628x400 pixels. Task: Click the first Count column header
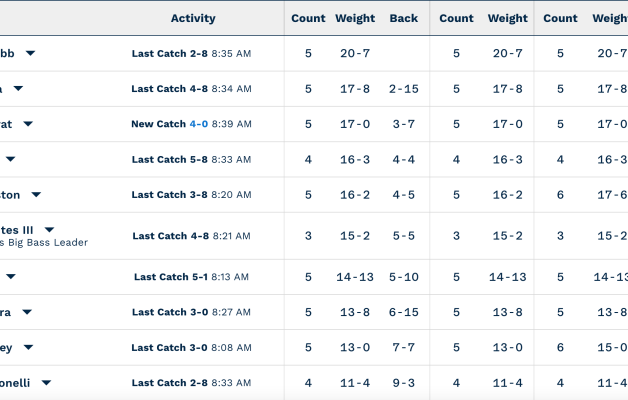[x=308, y=18]
